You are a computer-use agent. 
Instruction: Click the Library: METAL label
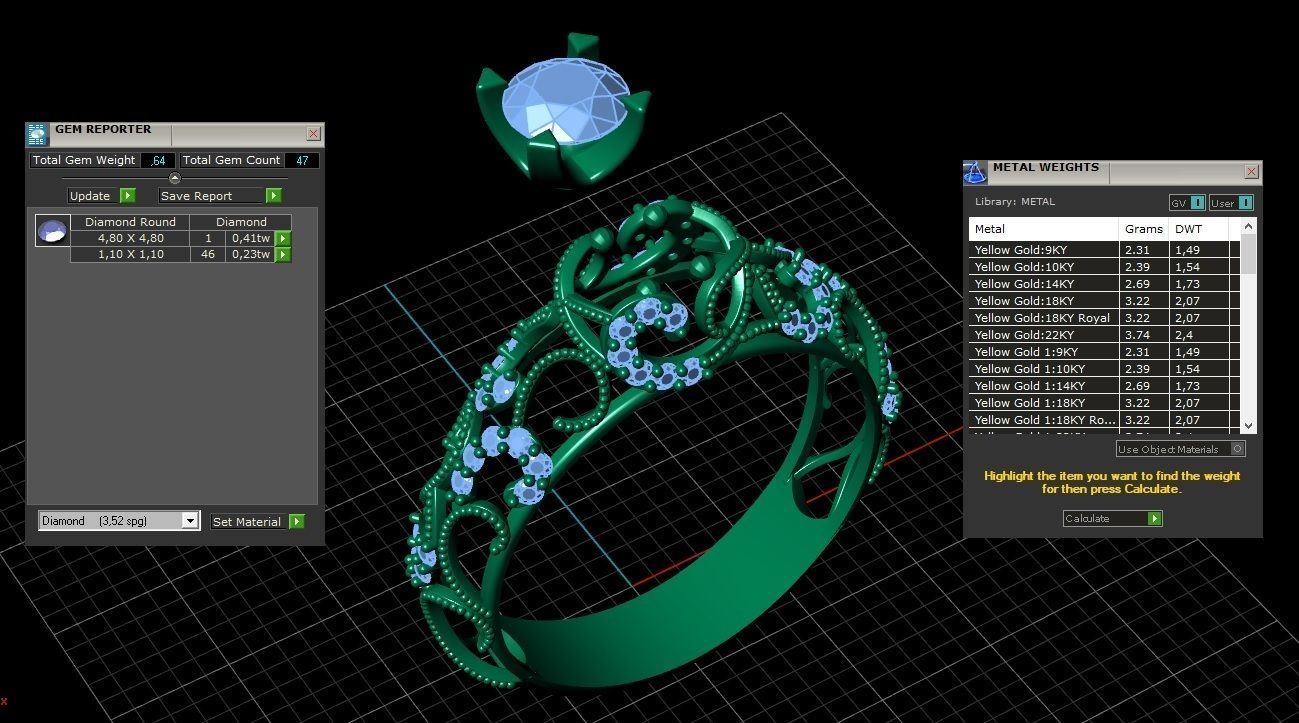pos(1014,202)
